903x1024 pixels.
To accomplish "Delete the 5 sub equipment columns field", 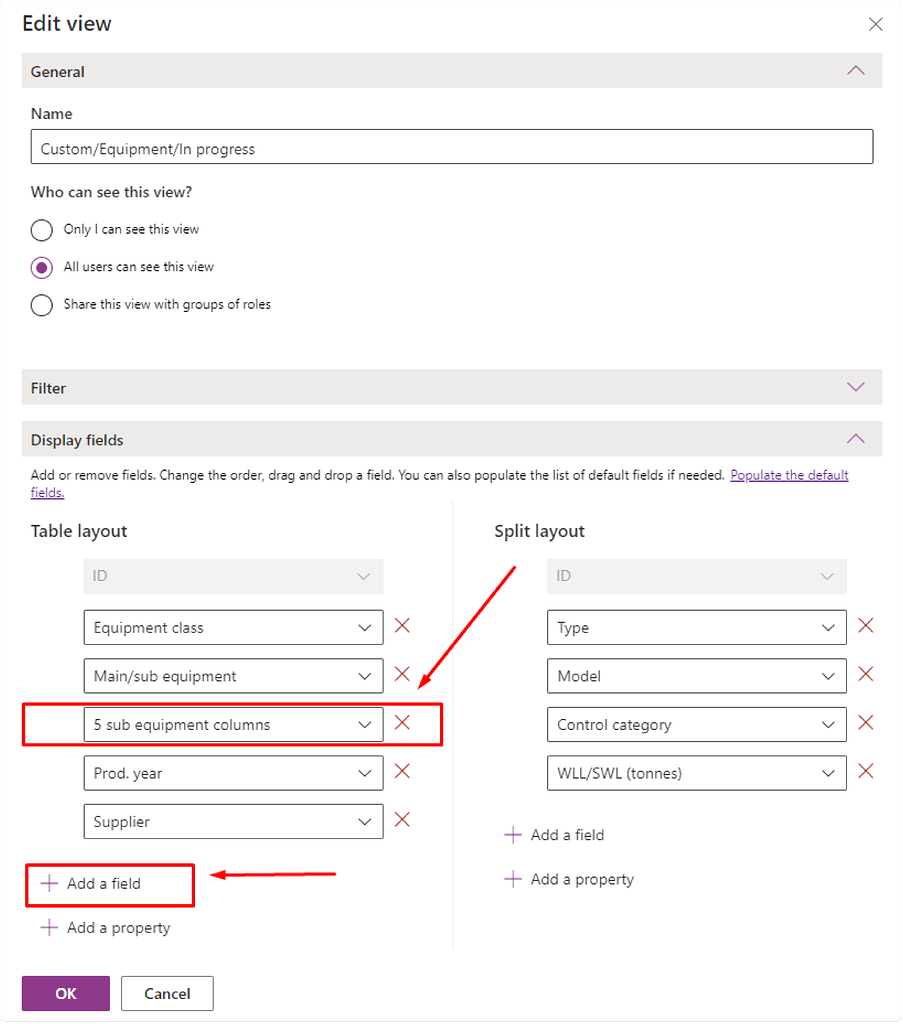I will point(403,724).
